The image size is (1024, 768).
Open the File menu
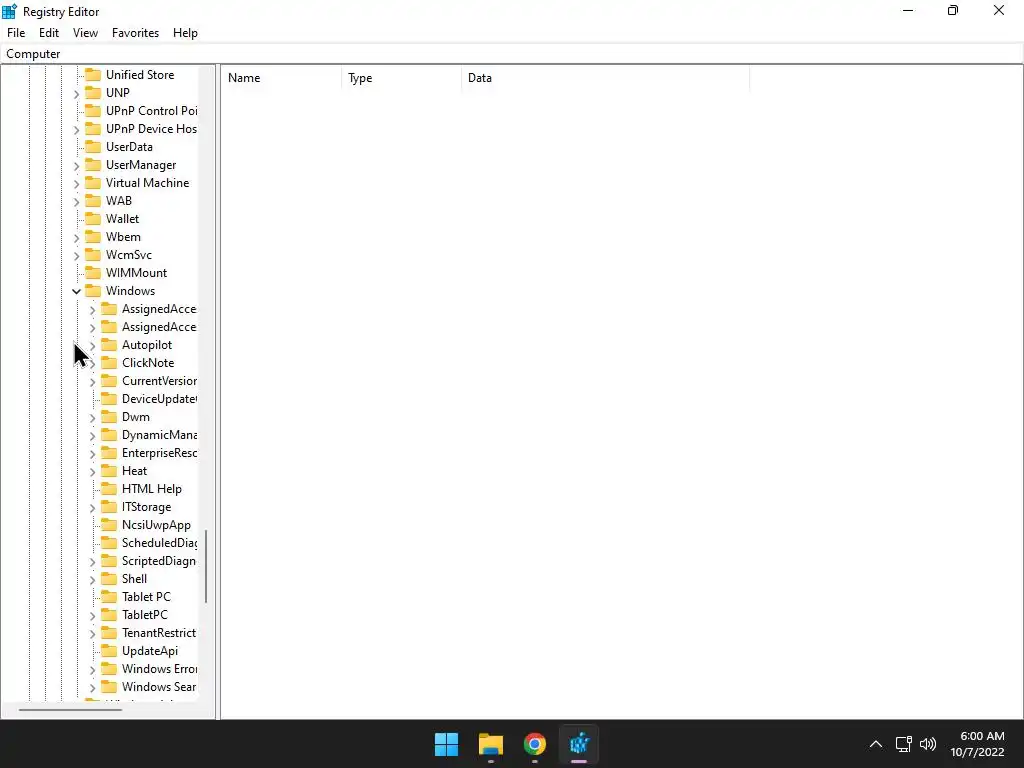point(16,33)
